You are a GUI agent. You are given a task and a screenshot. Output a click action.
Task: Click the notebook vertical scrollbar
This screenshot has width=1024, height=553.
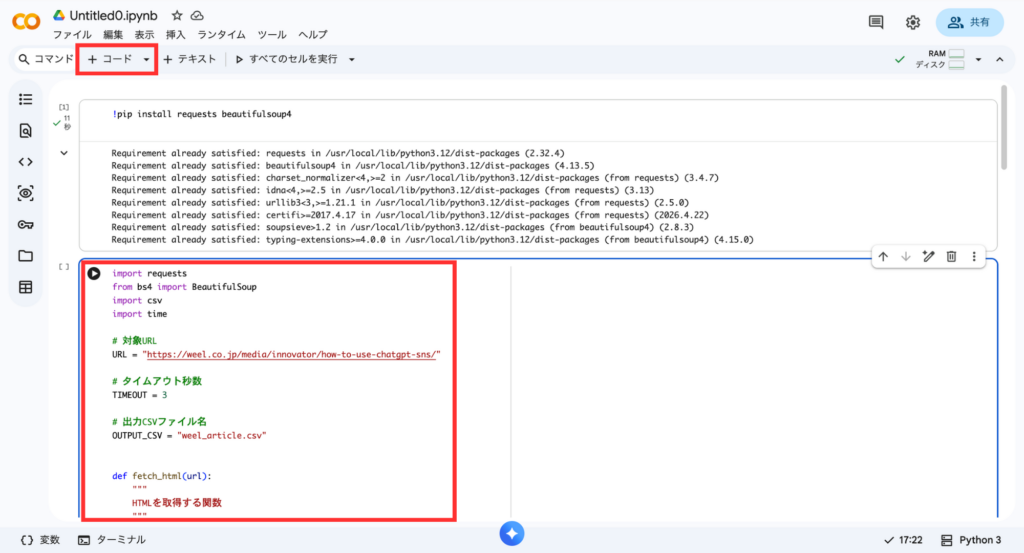click(1004, 127)
